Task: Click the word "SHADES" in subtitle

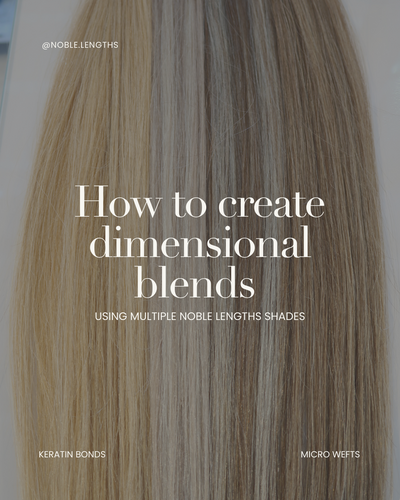Action: pos(285,316)
